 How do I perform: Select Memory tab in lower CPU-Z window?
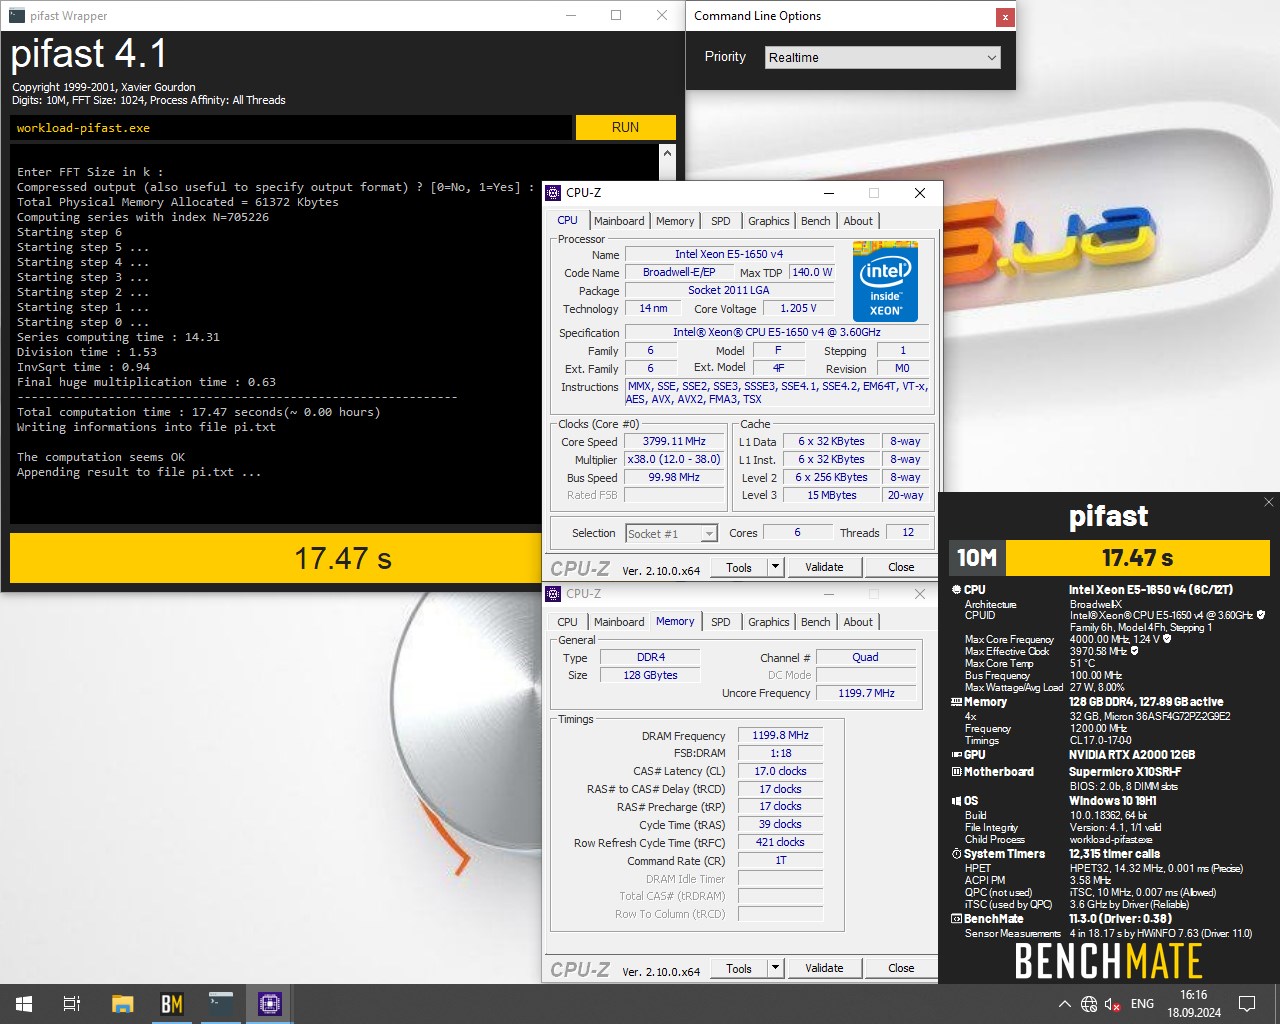[x=675, y=621]
